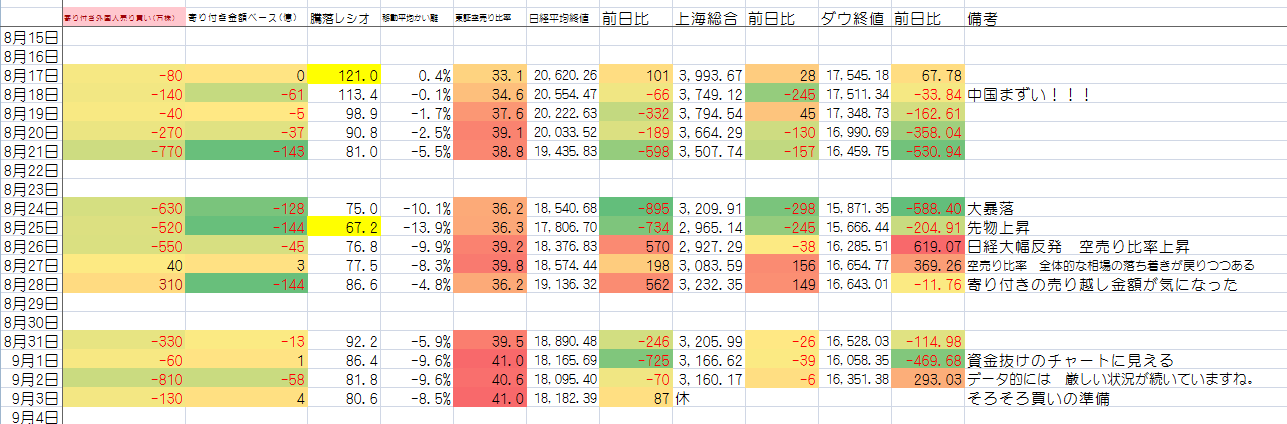Select the 大暴落 remark cell
Image resolution: width=1287 pixels, height=424 pixels.
click(x=992, y=208)
